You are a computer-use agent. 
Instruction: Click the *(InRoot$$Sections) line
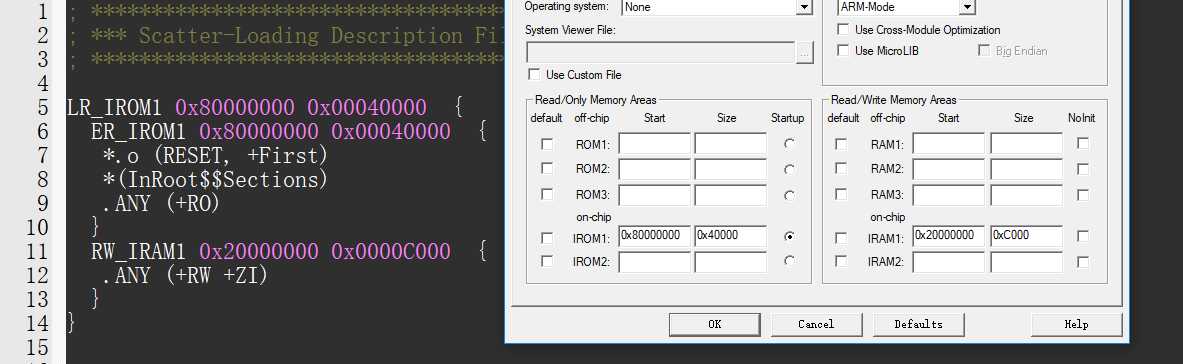click(215, 180)
